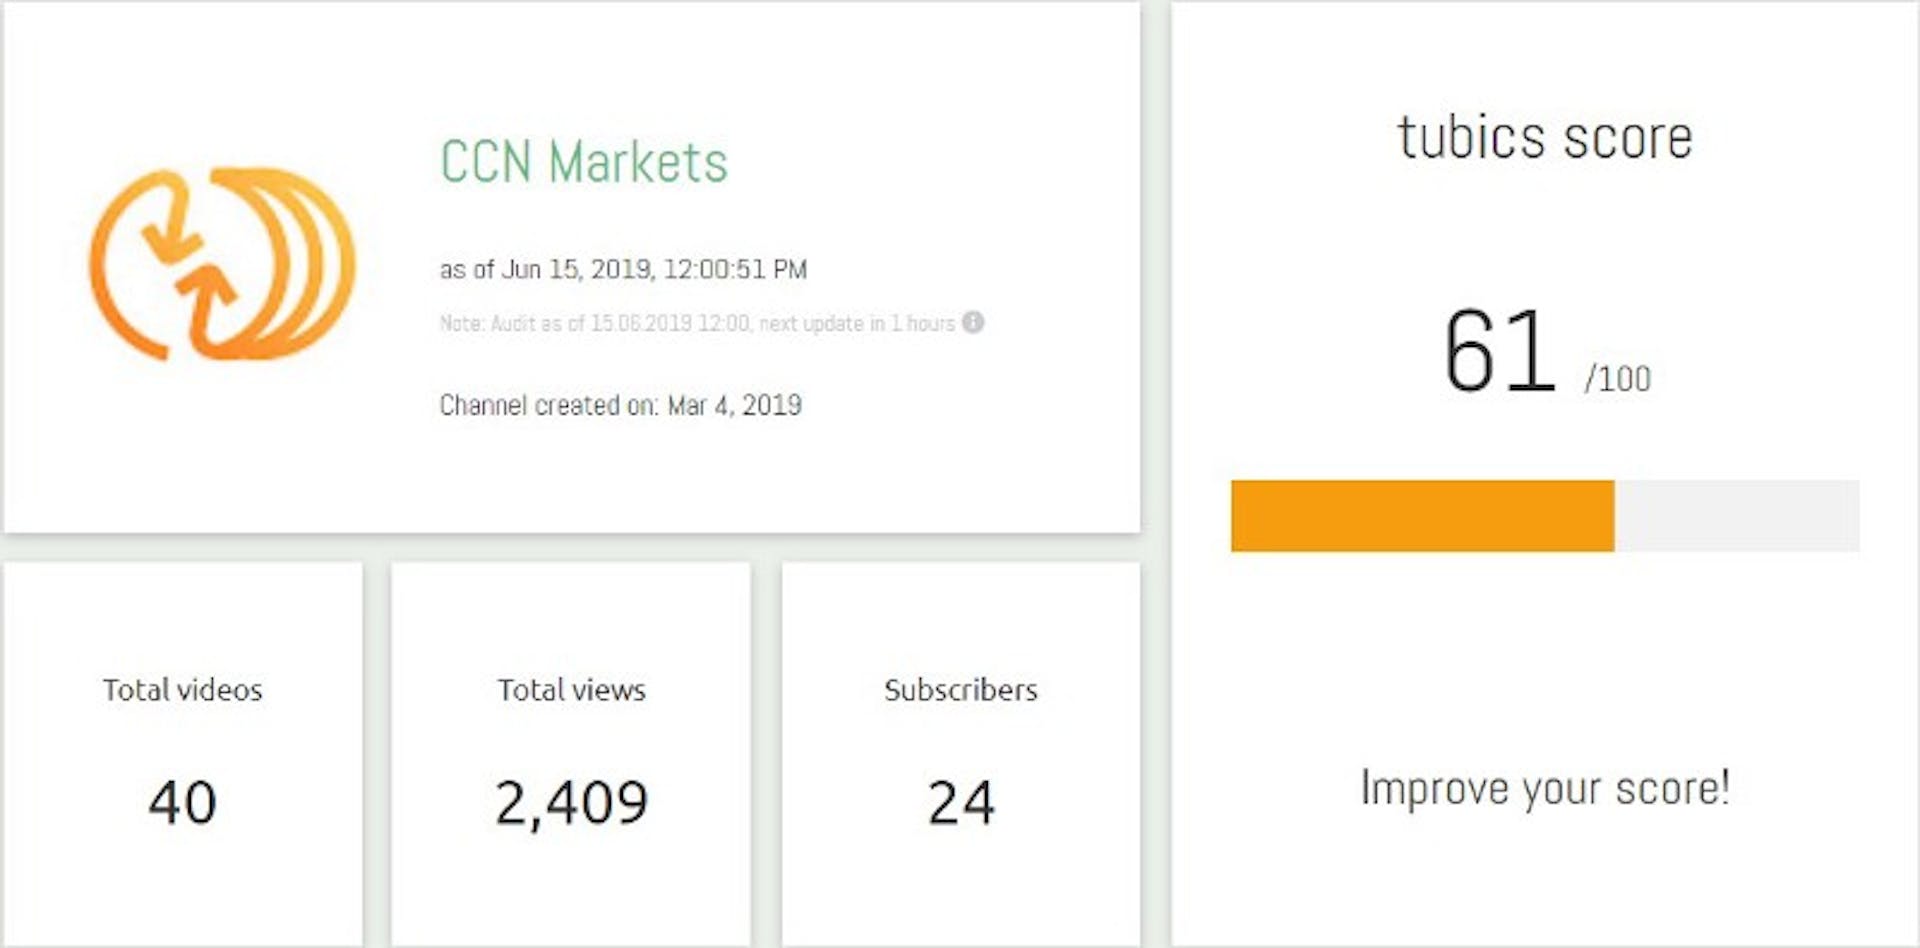The width and height of the screenshot is (1920, 948).
Task: Select the Total videos card
Action: (x=183, y=755)
